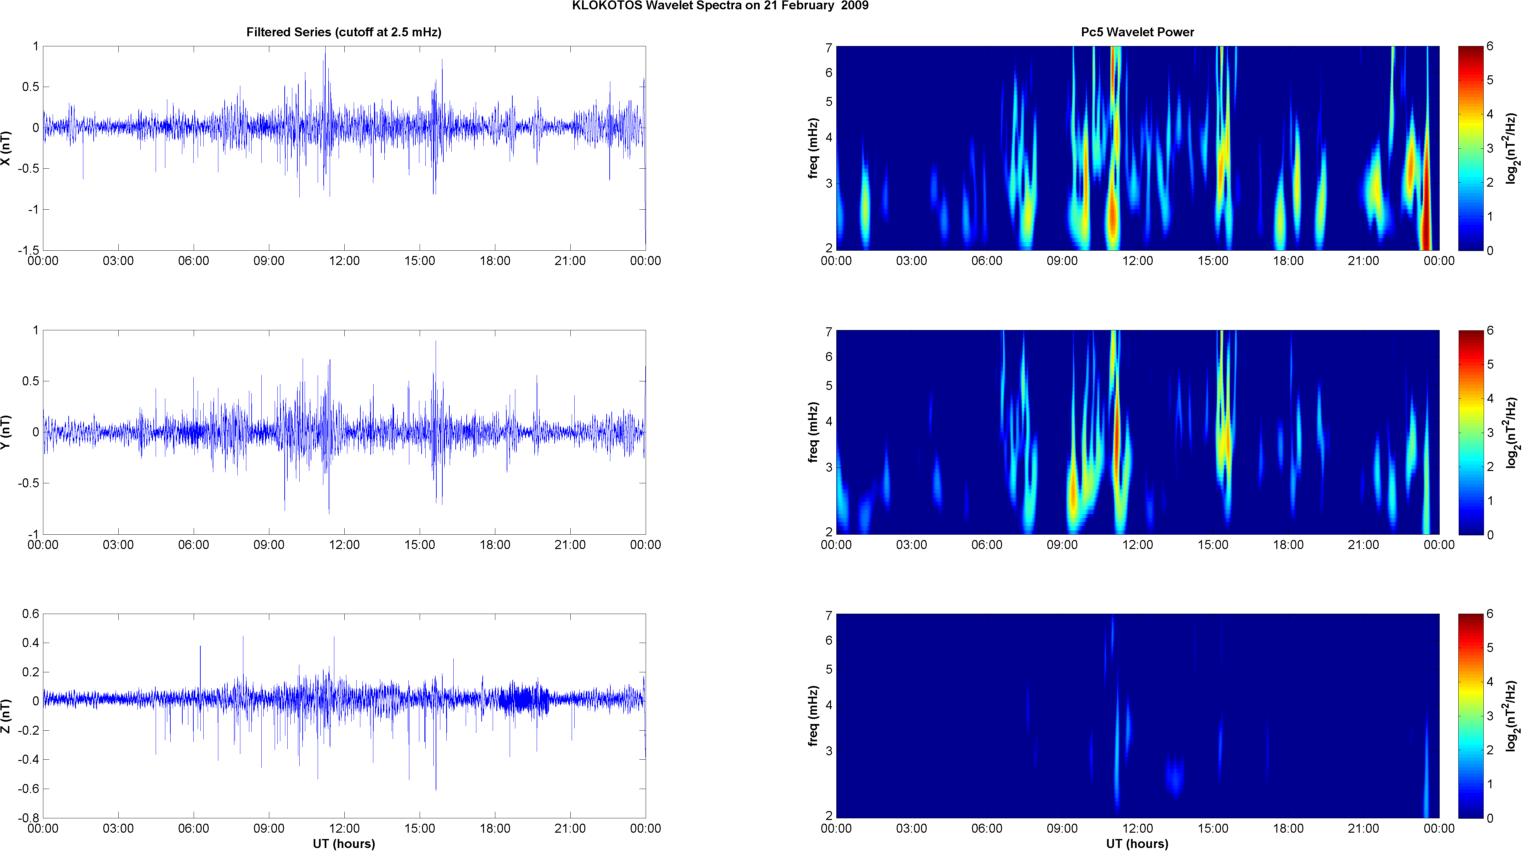Click the '-0.8' tick on the Z (nT) axis
The height and width of the screenshot is (851, 1522).
(x=28, y=818)
